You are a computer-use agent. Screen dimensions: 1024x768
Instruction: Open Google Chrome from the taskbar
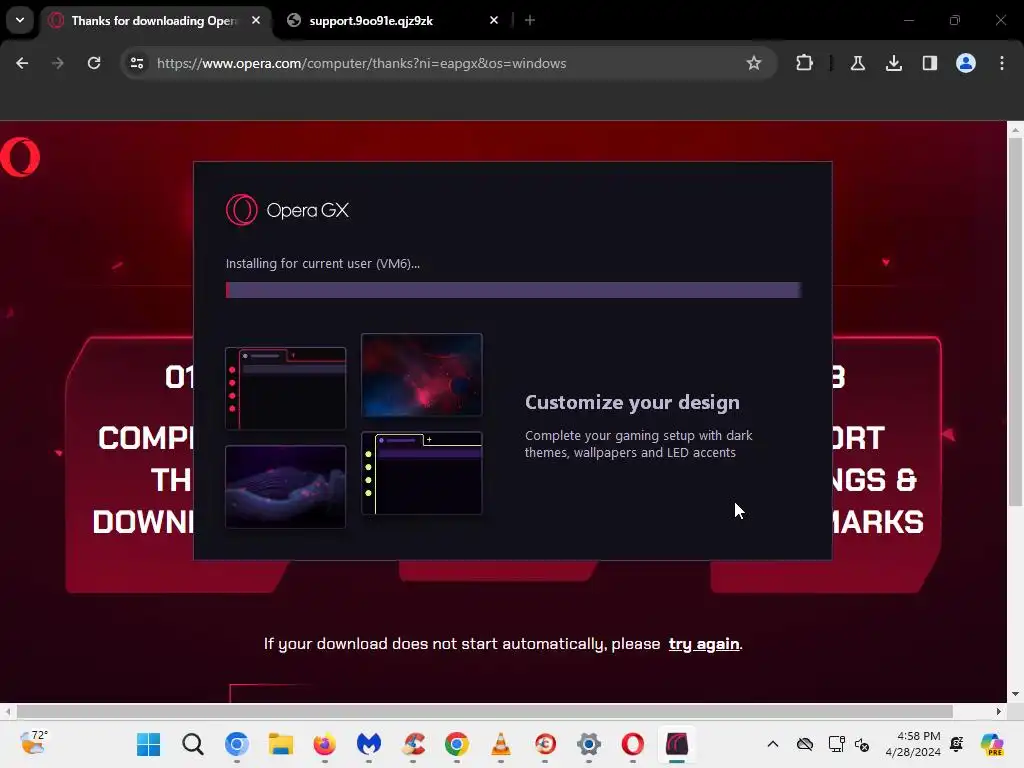click(457, 744)
